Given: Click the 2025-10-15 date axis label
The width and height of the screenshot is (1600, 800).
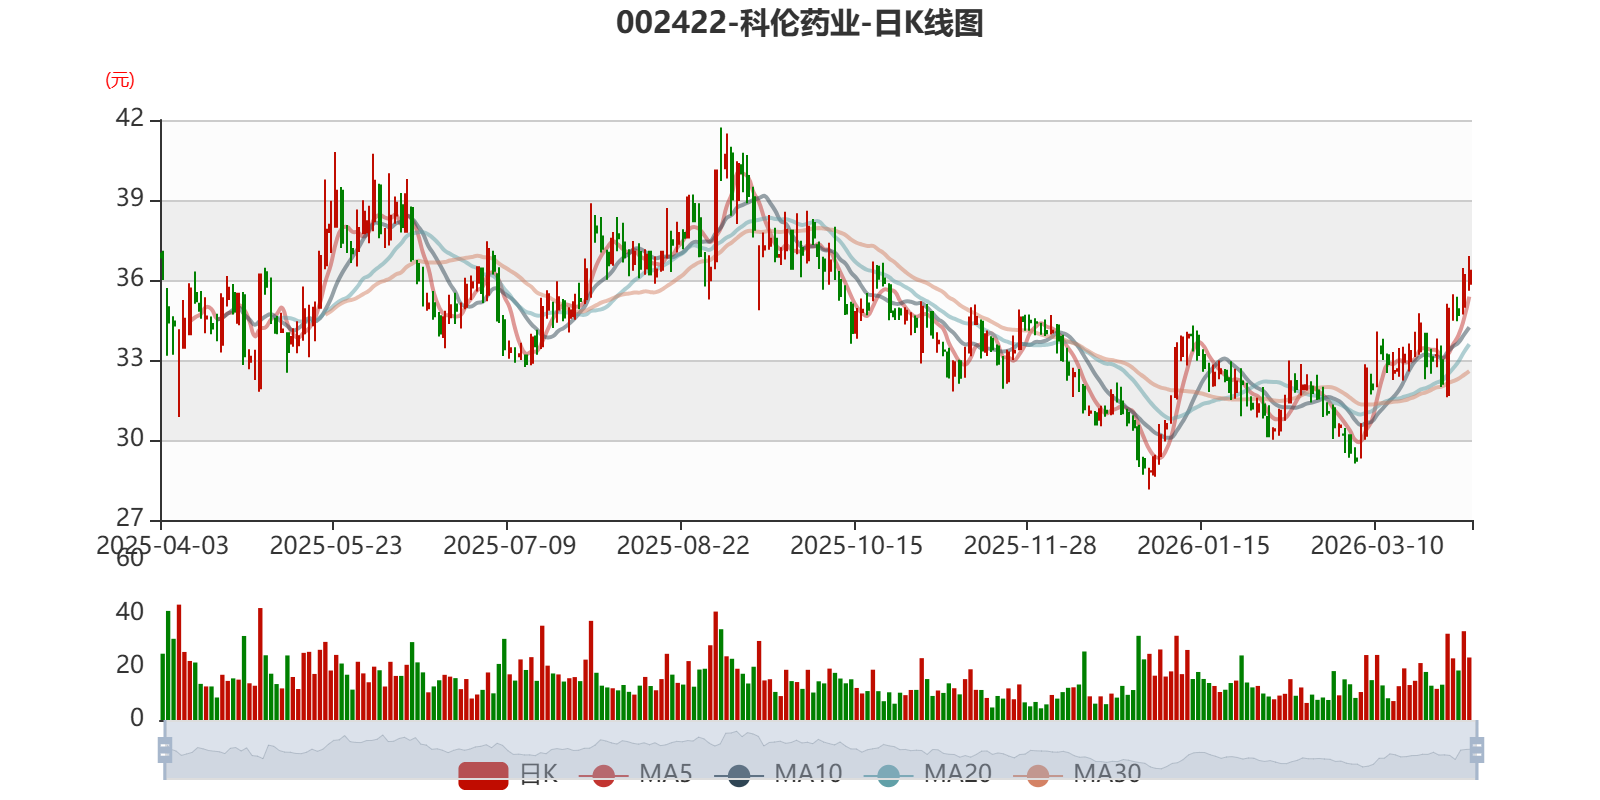Looking at the screenshot, I should point(856,546).
